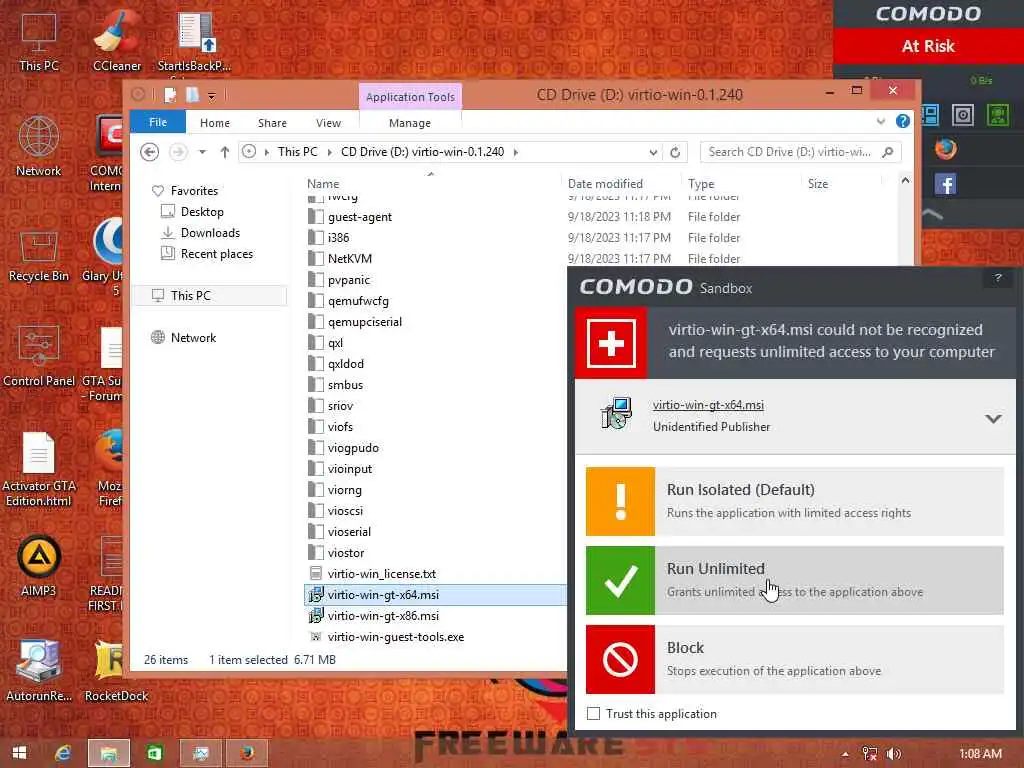
Task: Select the vioscsi folder
Action: pyautogui.click(x=345, y=511)
